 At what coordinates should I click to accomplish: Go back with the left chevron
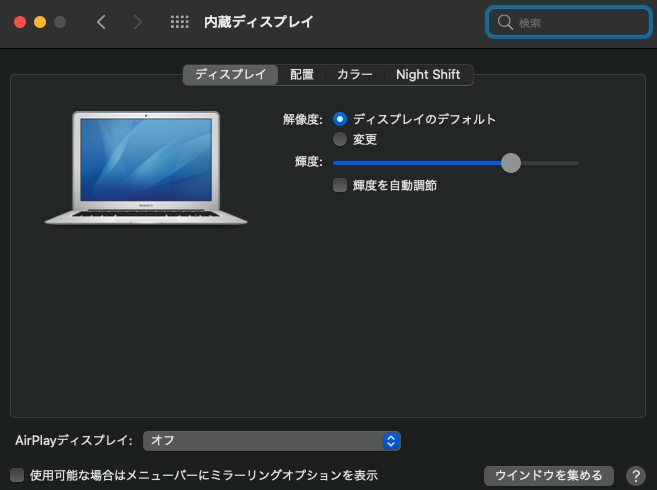101,22
